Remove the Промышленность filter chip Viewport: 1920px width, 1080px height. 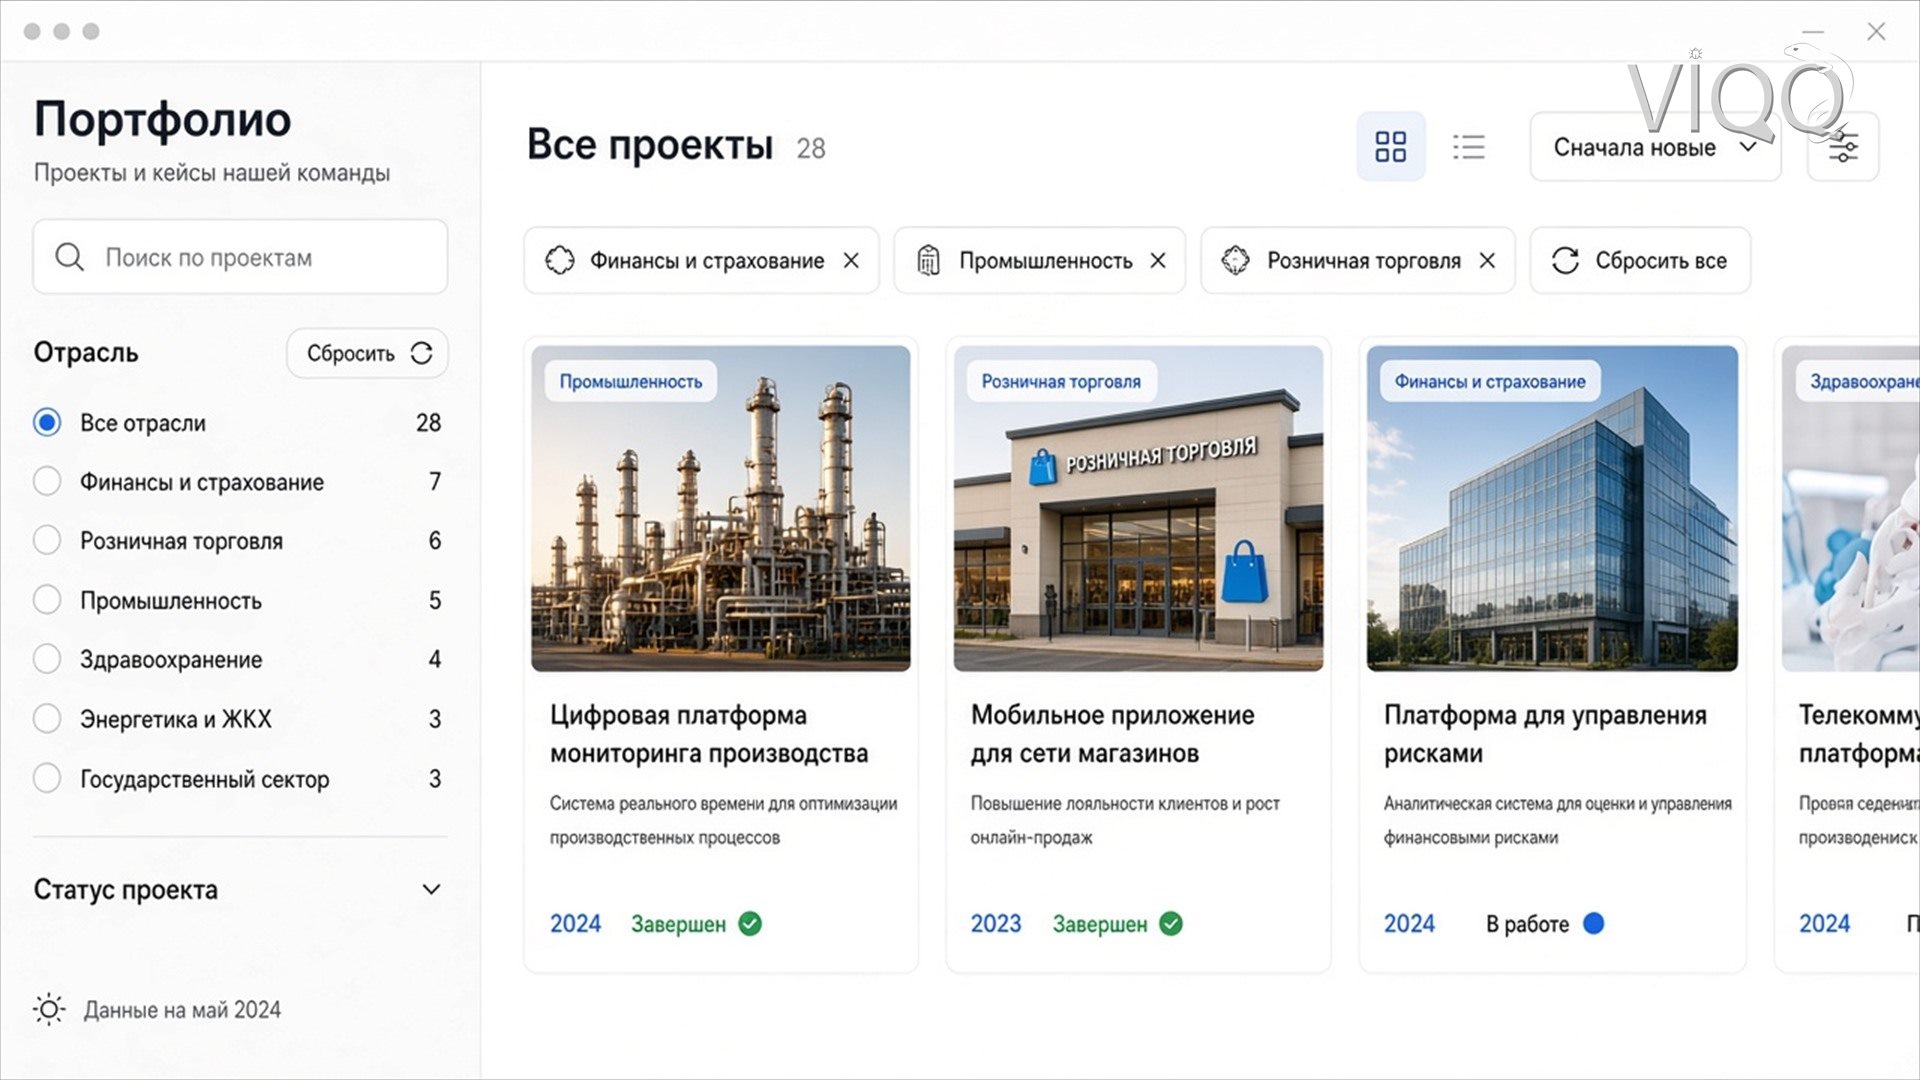click(x=1158, y=260)
